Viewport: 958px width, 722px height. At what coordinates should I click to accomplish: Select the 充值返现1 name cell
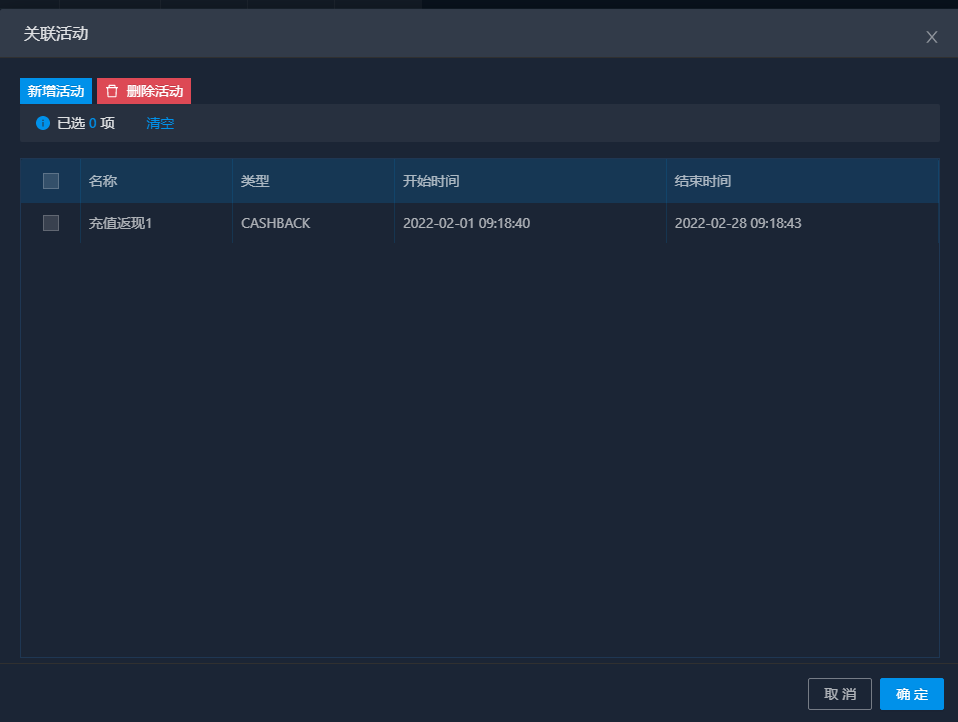click(x=120, y=223)
